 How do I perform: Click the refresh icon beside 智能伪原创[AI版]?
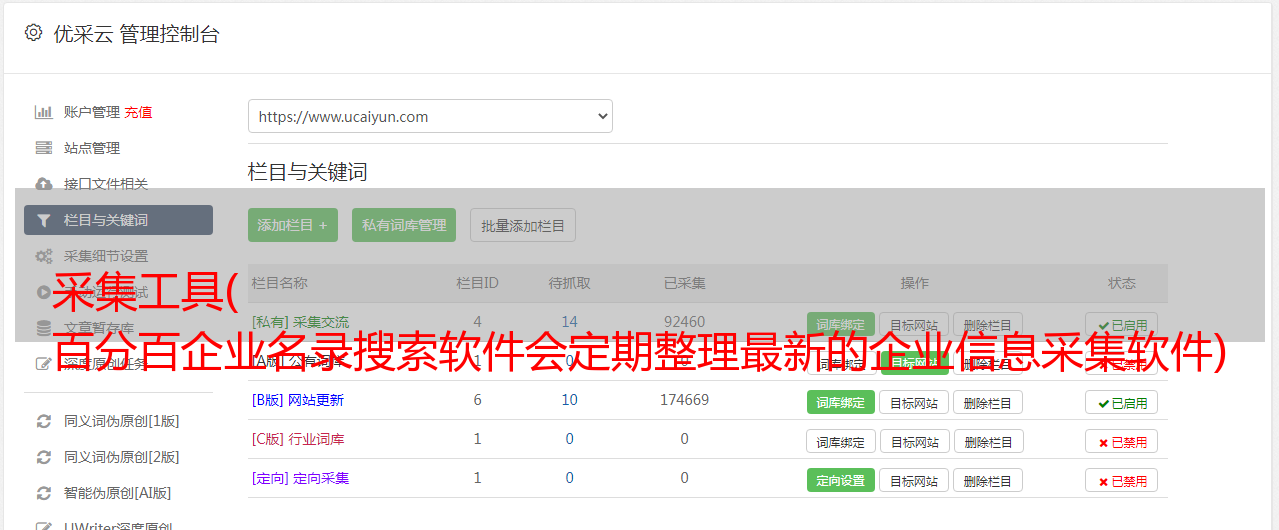pyautogui.click(x=44, y=493)
